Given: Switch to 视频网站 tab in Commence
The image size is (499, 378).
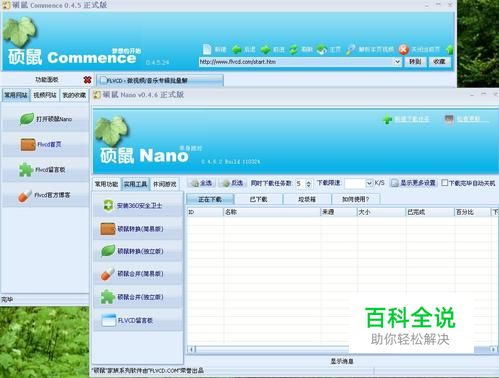Looking at the screenshot, I should pyautogui.click(x=45, y=95).
